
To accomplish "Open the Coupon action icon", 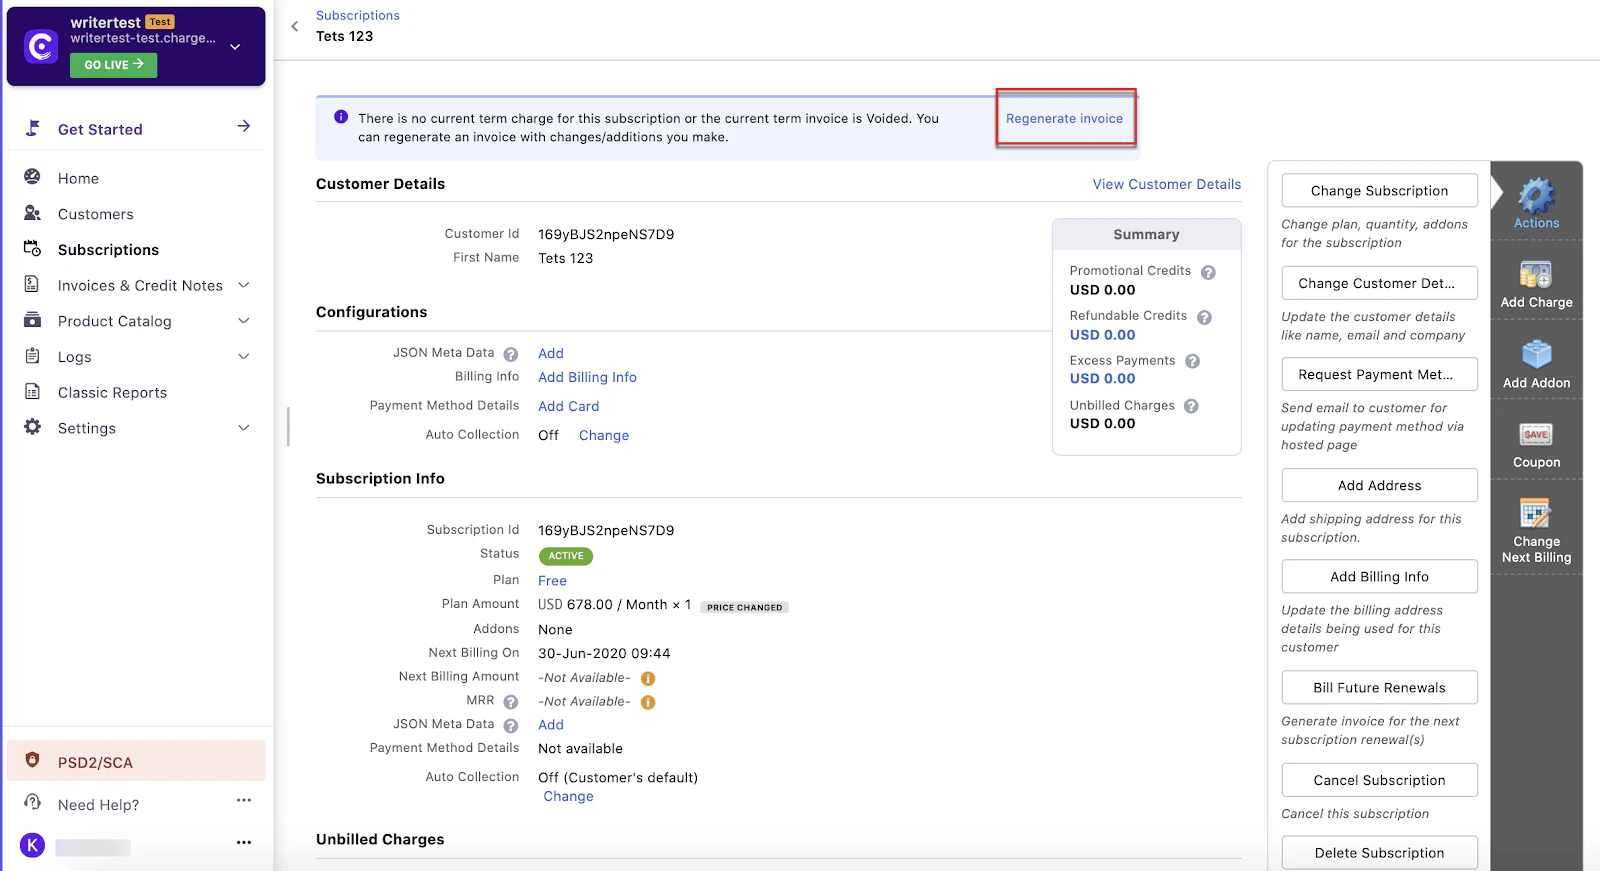I will (1536, 434).
